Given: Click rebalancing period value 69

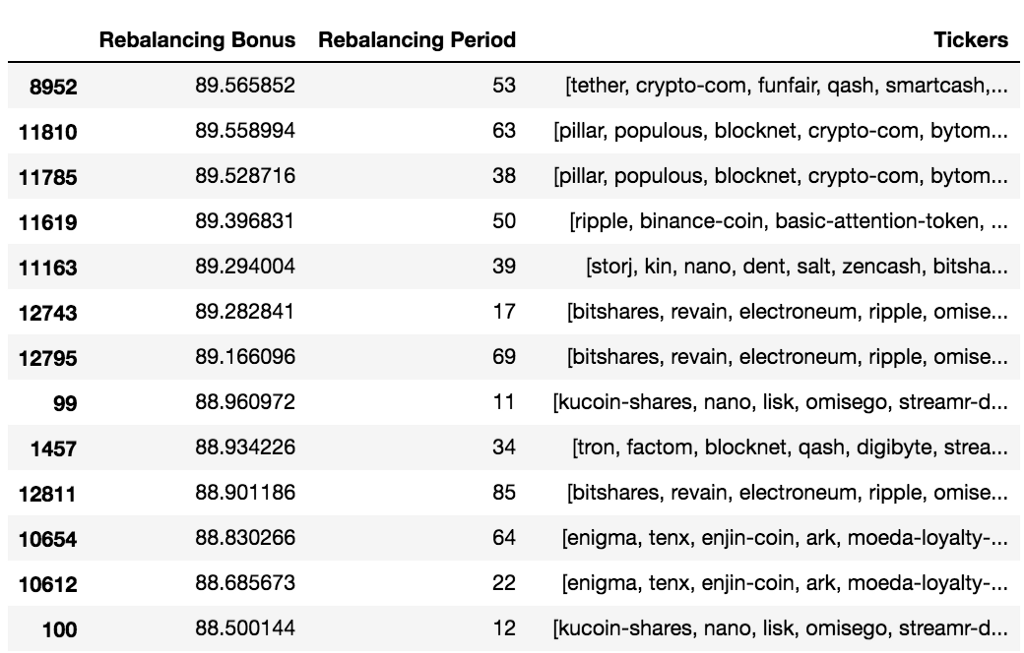Looking at the screenshot, I should pos(503,356).
